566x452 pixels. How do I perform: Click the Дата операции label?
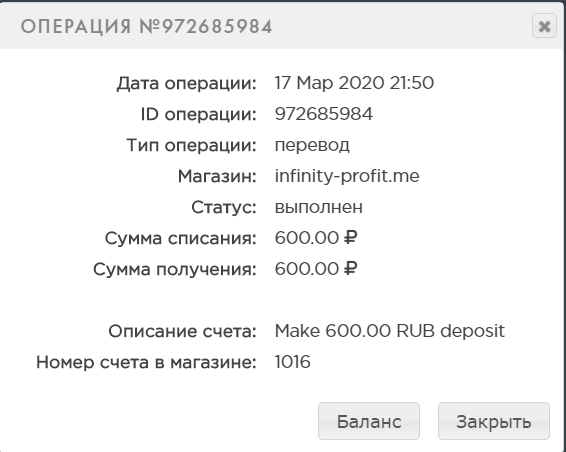(186, 84)
